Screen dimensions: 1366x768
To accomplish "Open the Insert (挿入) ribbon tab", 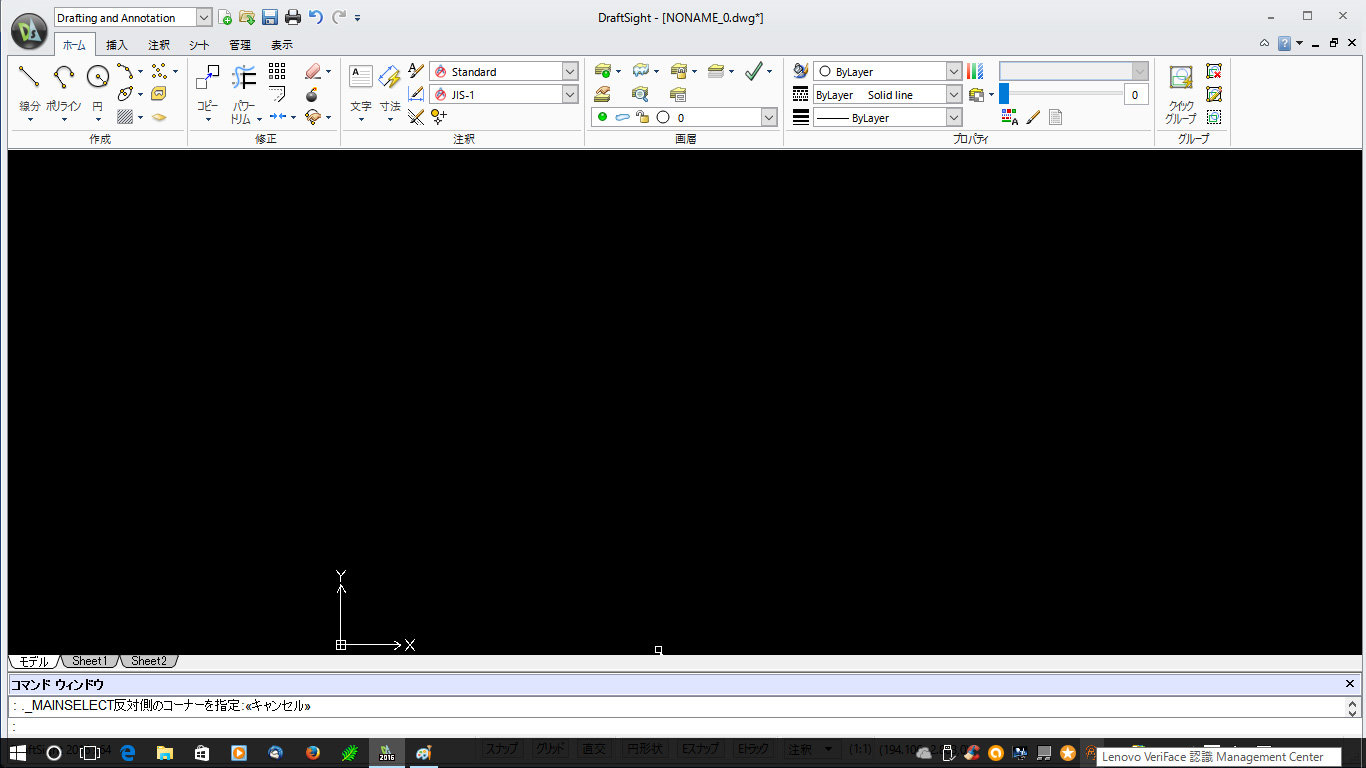I will (117, 45).
